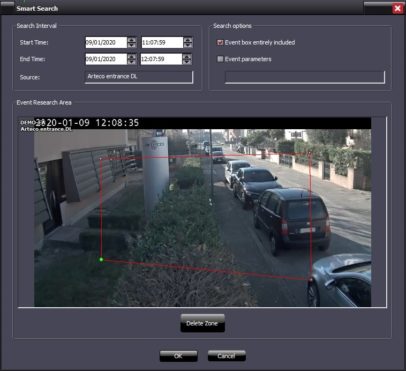Click the Event parameters text box
The height and width of the screenshot is (371, 406).
tap(305, 77)
